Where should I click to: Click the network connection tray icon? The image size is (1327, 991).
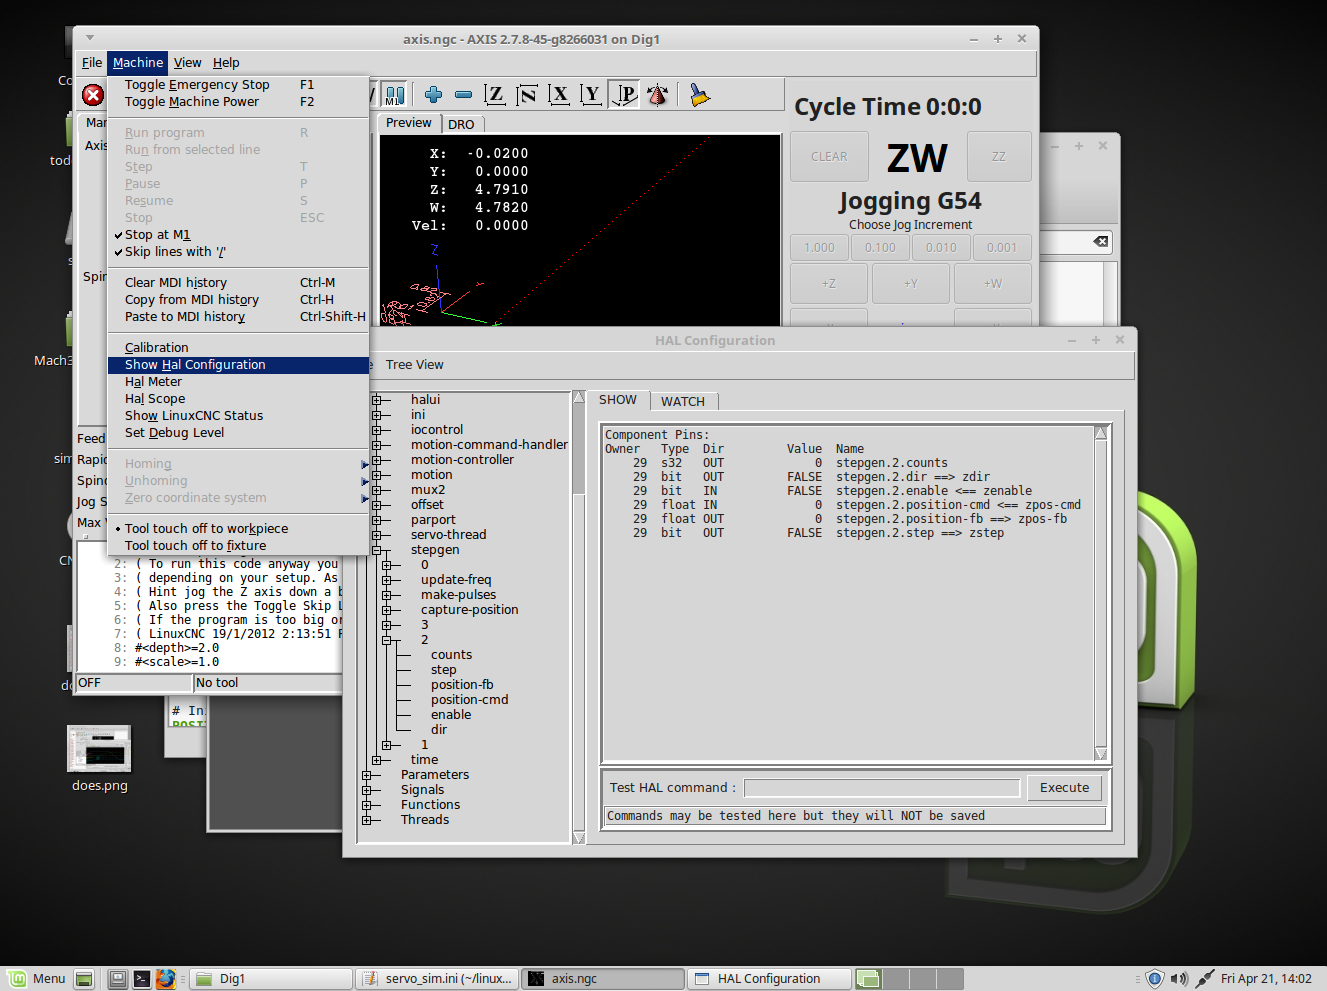point(1205,979)
